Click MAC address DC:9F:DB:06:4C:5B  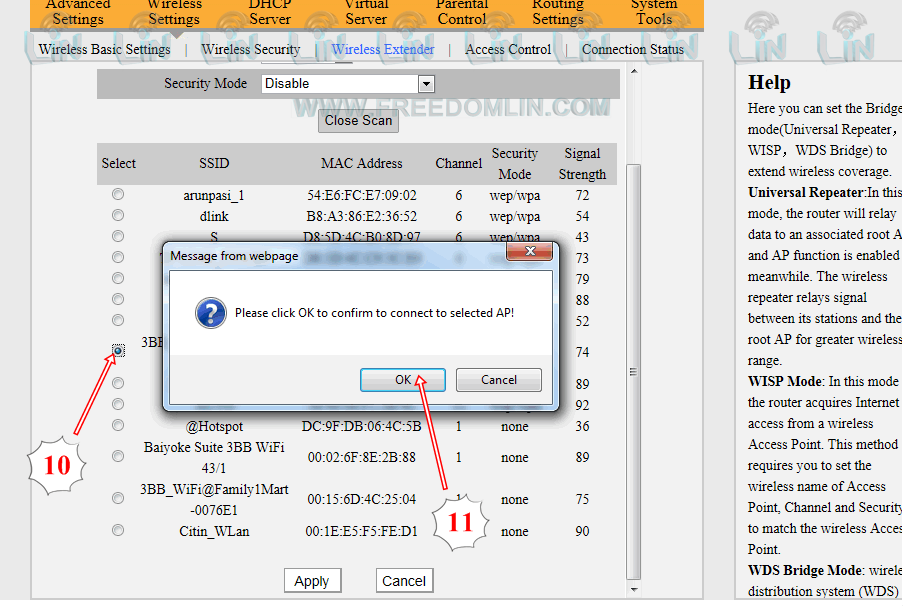(x=362, y=426)
